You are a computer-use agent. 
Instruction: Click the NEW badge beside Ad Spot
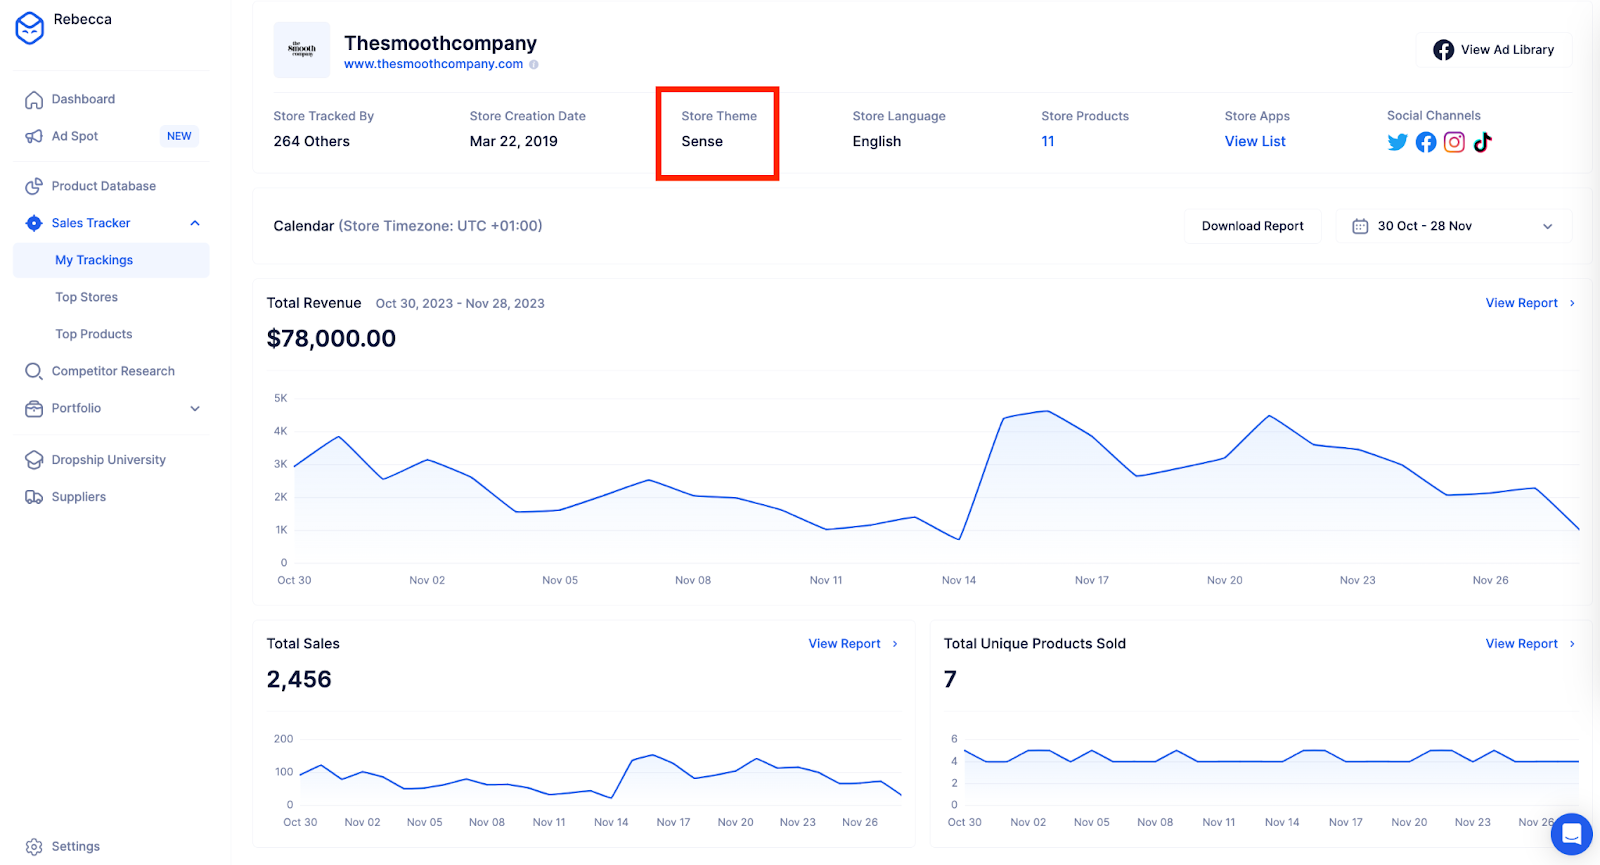click(179, 136)
